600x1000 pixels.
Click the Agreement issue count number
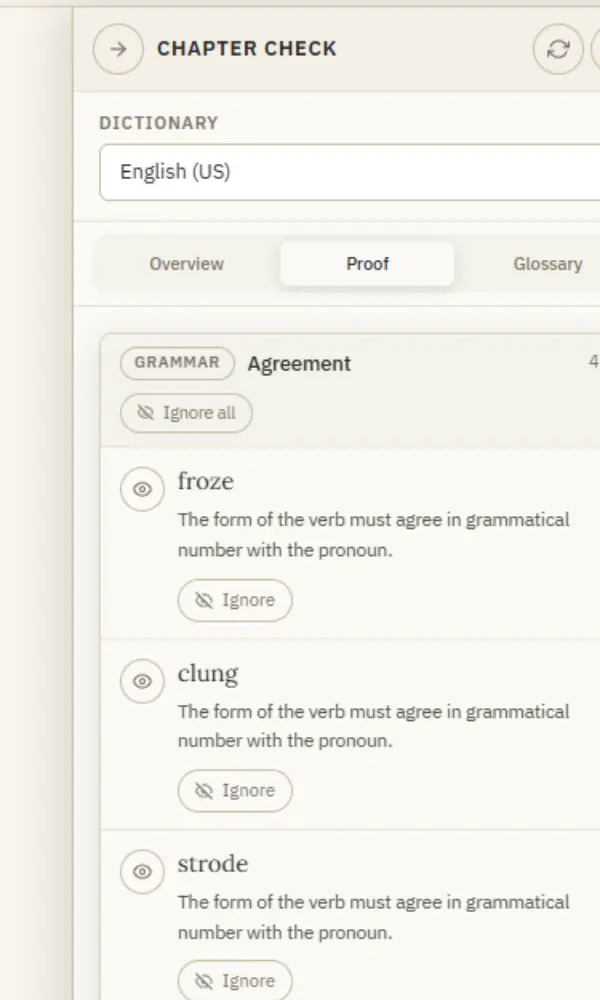594,362
